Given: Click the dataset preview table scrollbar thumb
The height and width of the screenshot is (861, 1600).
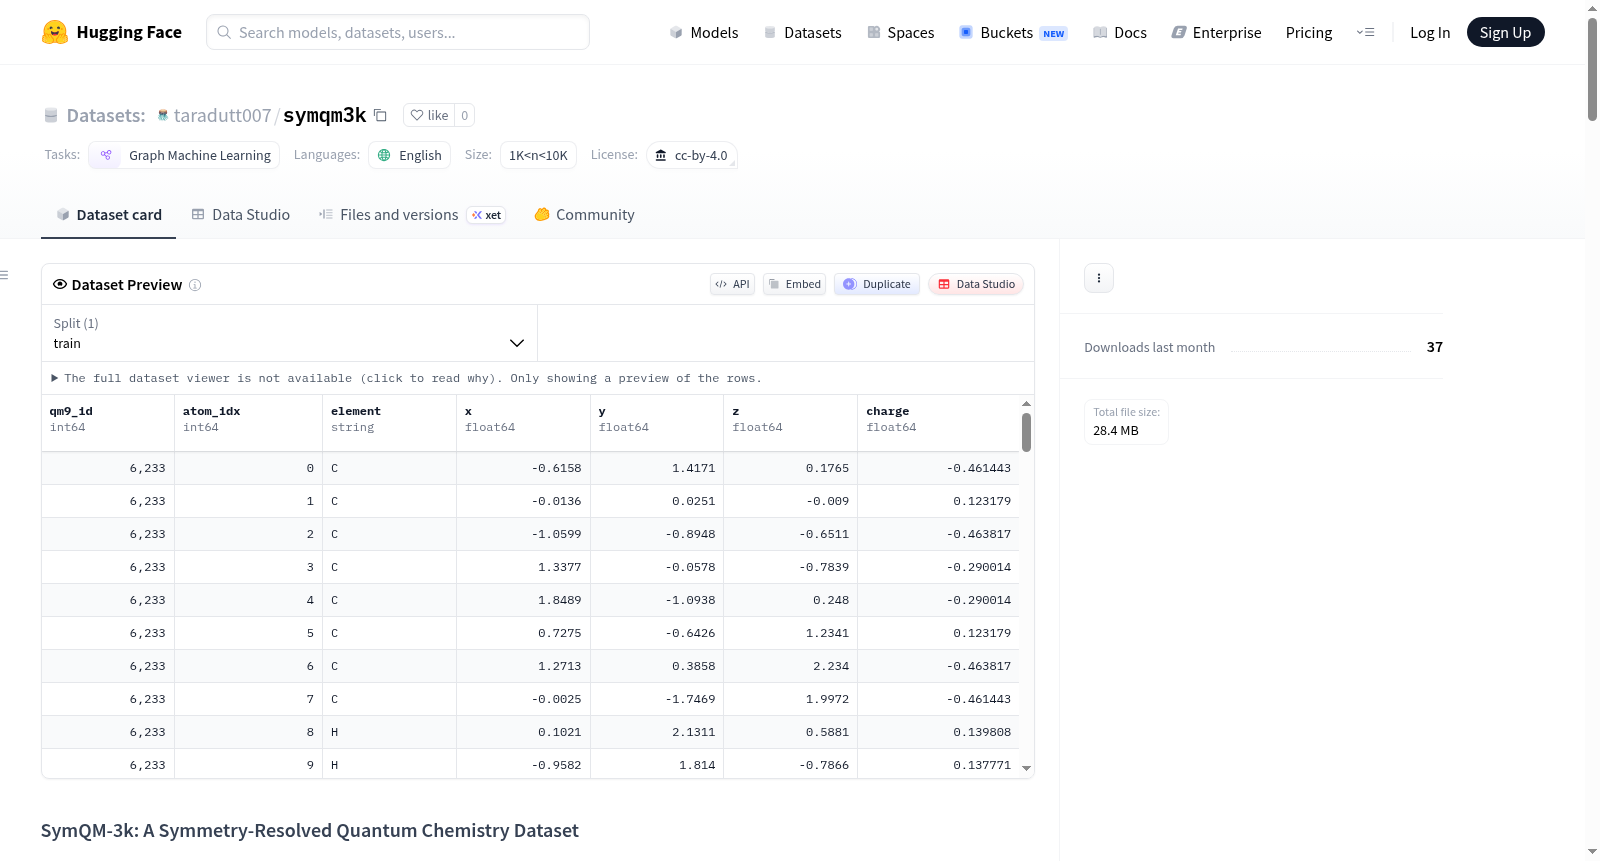Looking at the screenshot, I should 1026,432.
